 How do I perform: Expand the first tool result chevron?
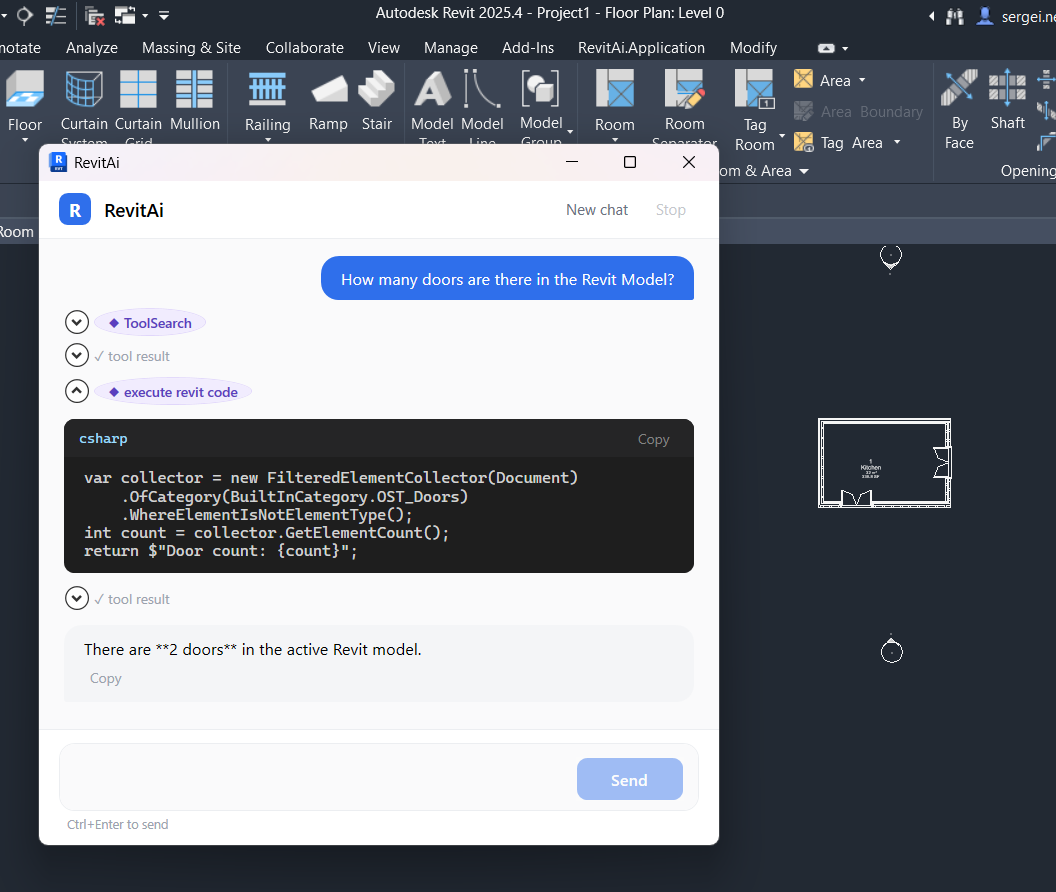pyautogui.click(x=77, y=355)
